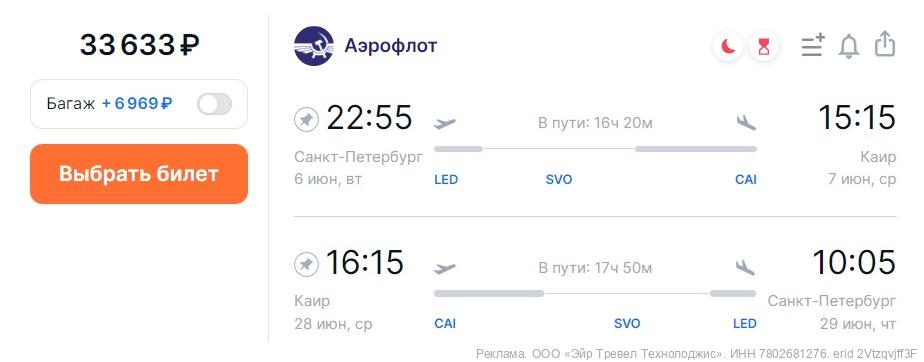Click outbound departure plane icon
Image resolution: width=924 pixels, height=362 pixels.
(x=445, y=123)
